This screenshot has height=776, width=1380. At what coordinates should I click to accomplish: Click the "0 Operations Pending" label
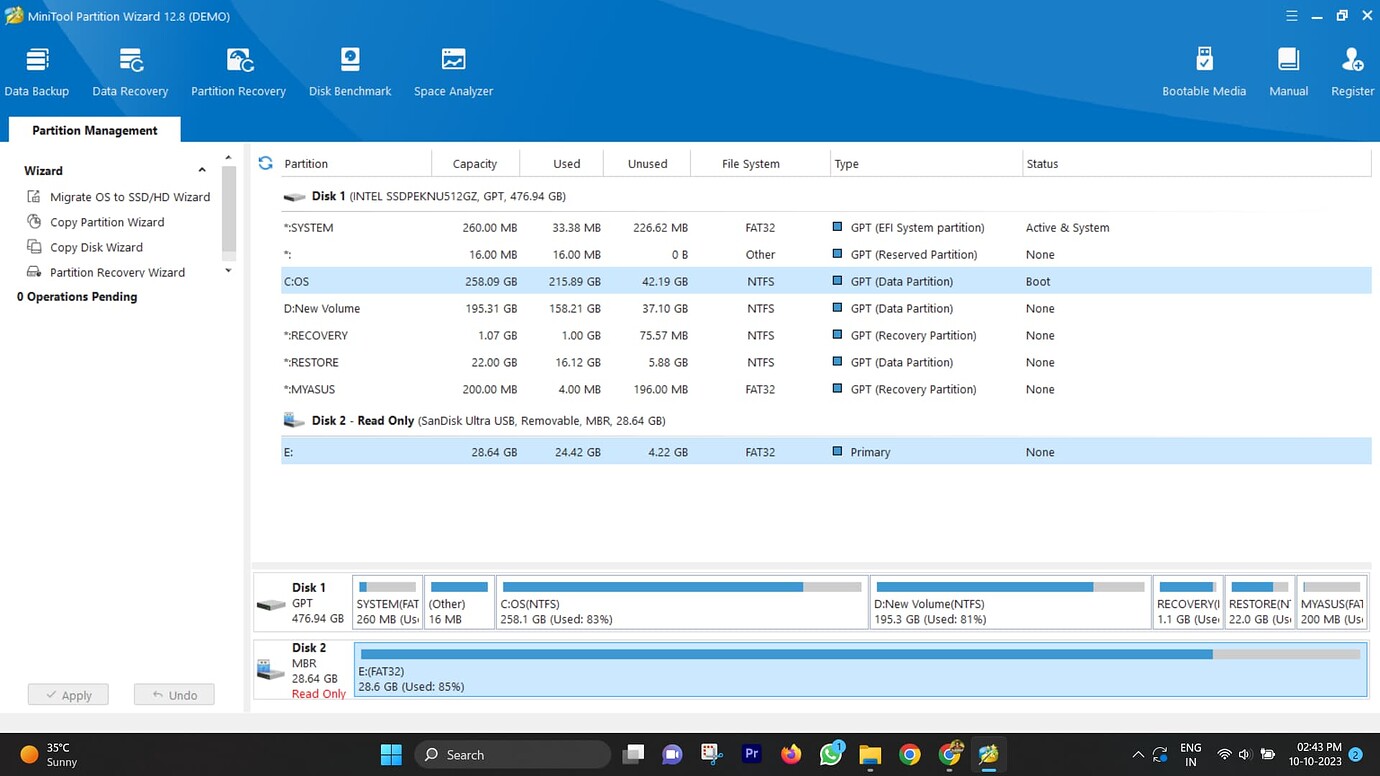(x=77, y=297)
